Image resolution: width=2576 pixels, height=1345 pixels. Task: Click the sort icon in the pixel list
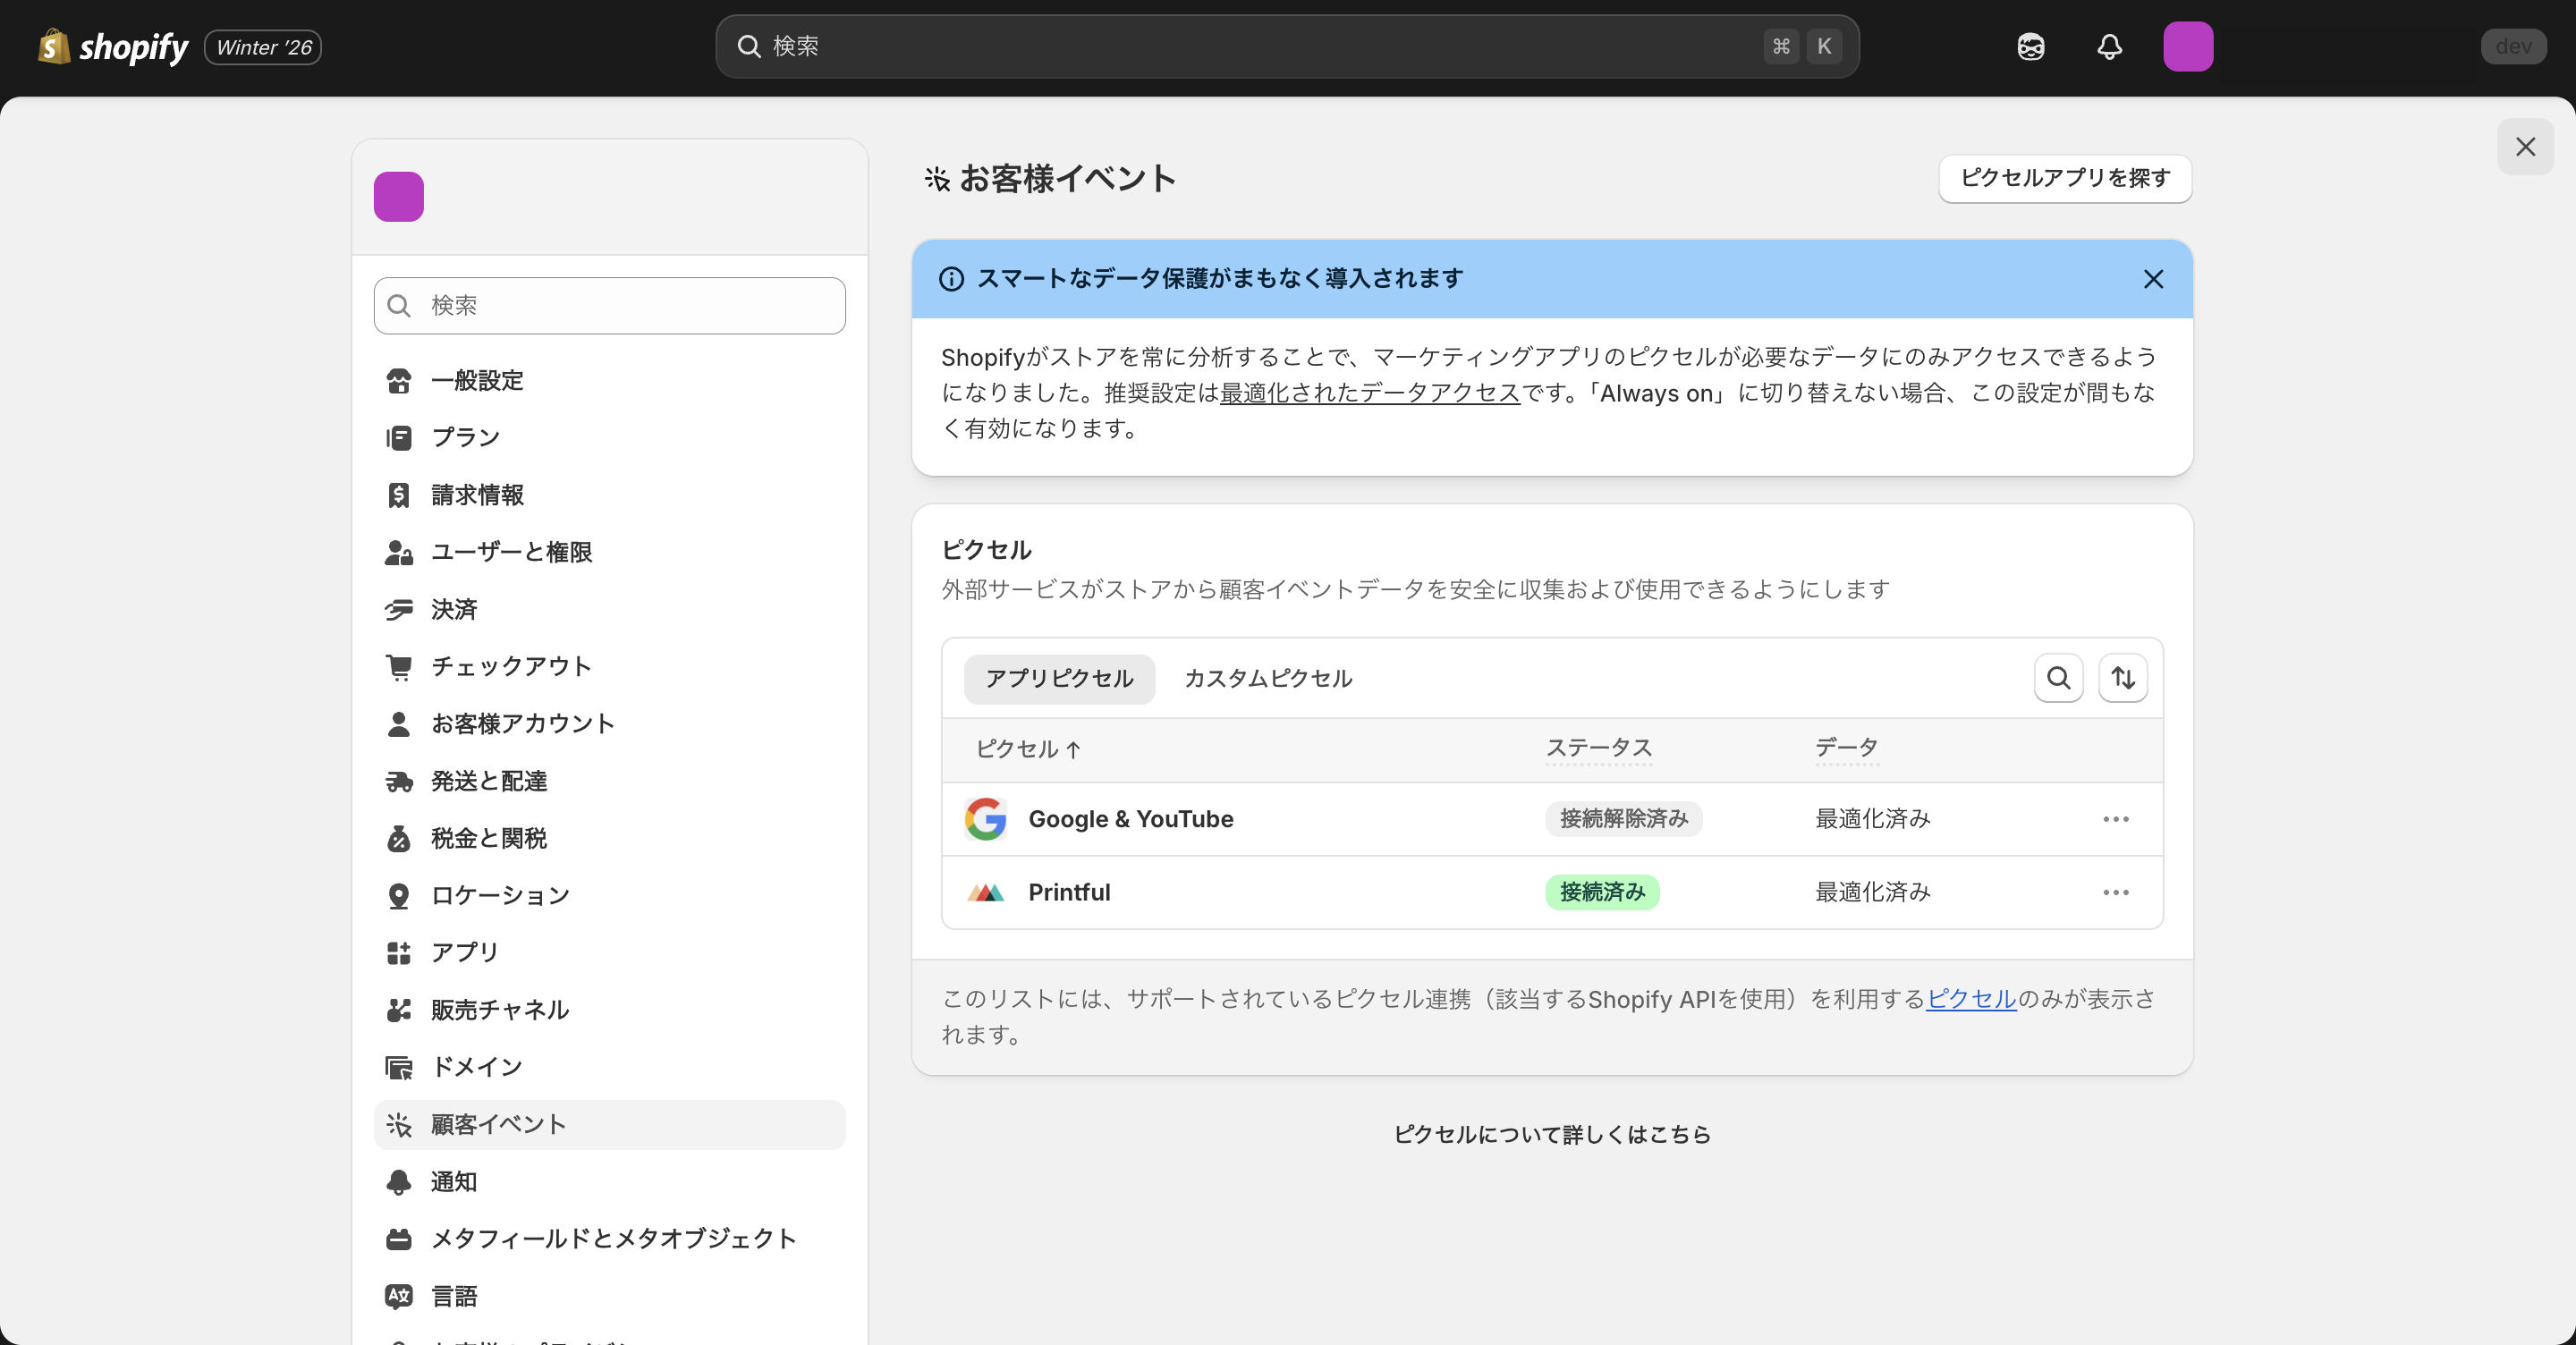2123,678
